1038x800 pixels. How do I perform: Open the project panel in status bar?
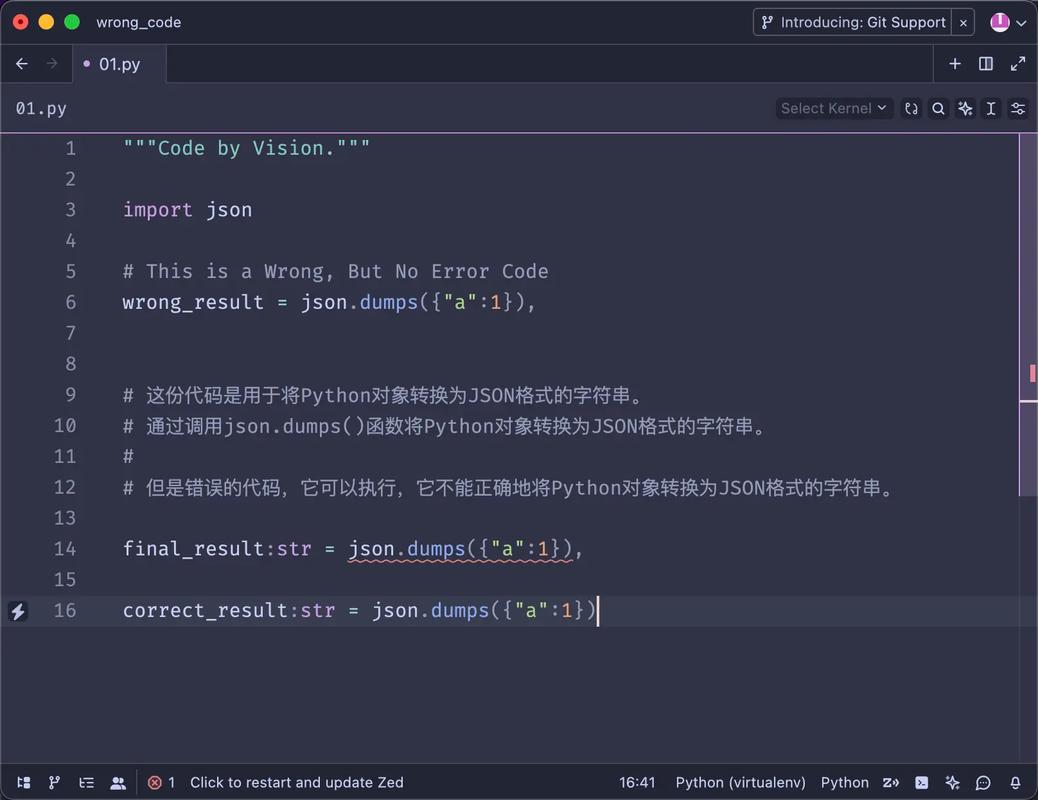(23, 783)
